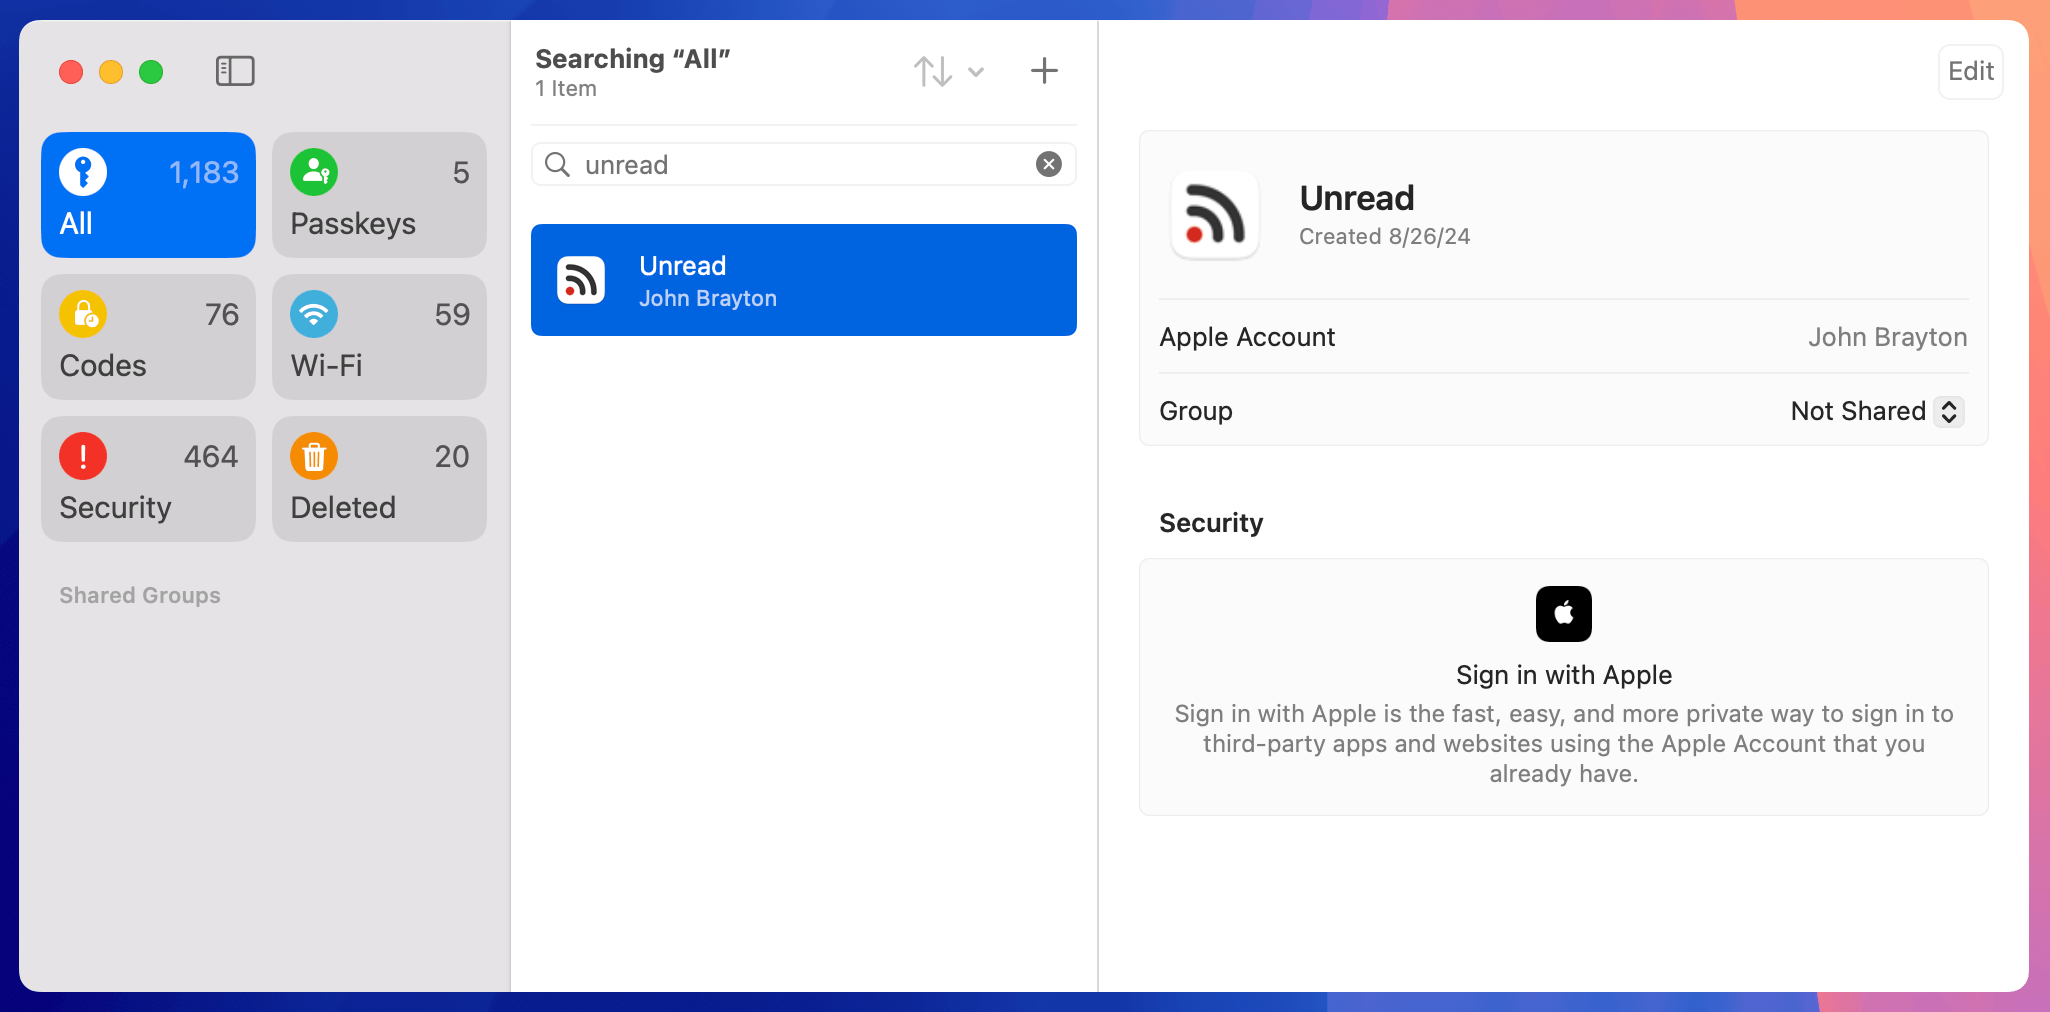Click the Apple logo icon
Screen dimensions: 2050x1012
[1564, 614]
